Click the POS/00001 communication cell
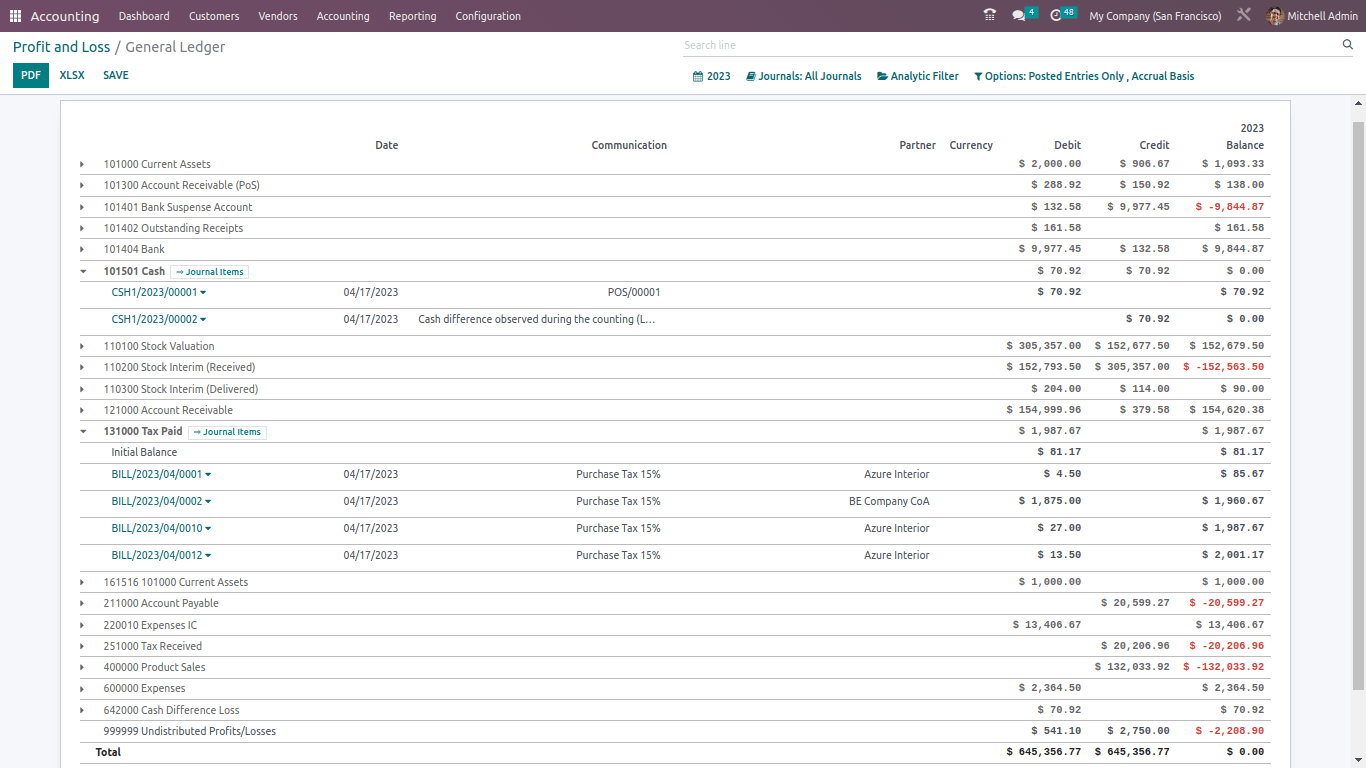The image size is (1366, 768). tap(634, 292)
